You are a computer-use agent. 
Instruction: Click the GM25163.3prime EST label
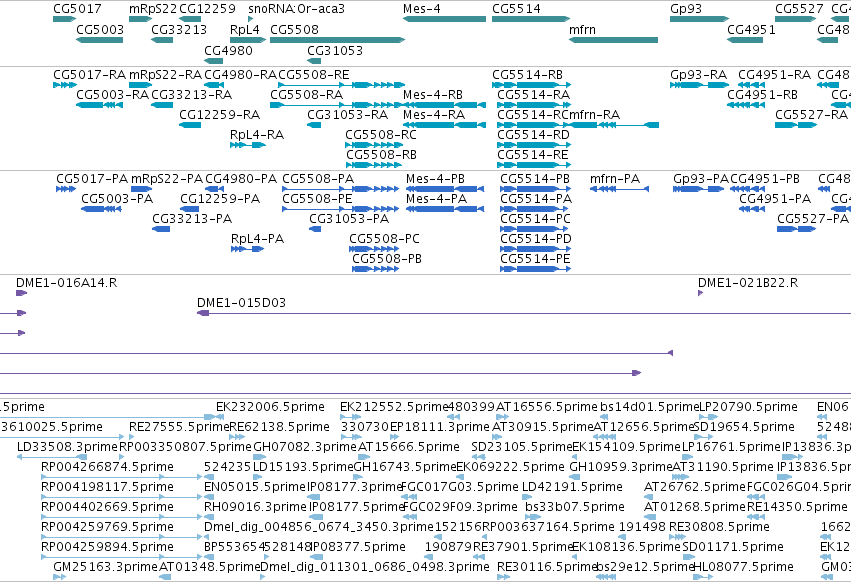pos(105,567)
